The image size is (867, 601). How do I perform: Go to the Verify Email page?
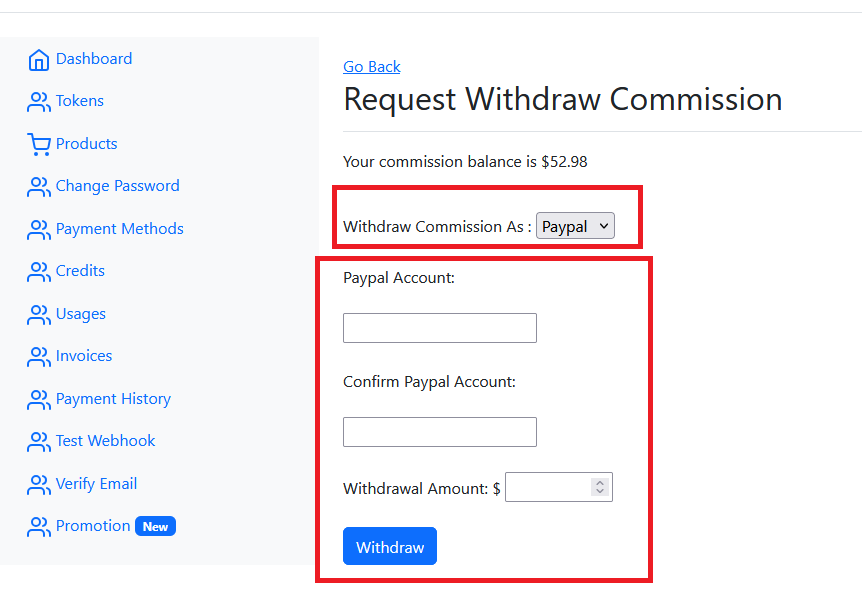coord(96,484)
